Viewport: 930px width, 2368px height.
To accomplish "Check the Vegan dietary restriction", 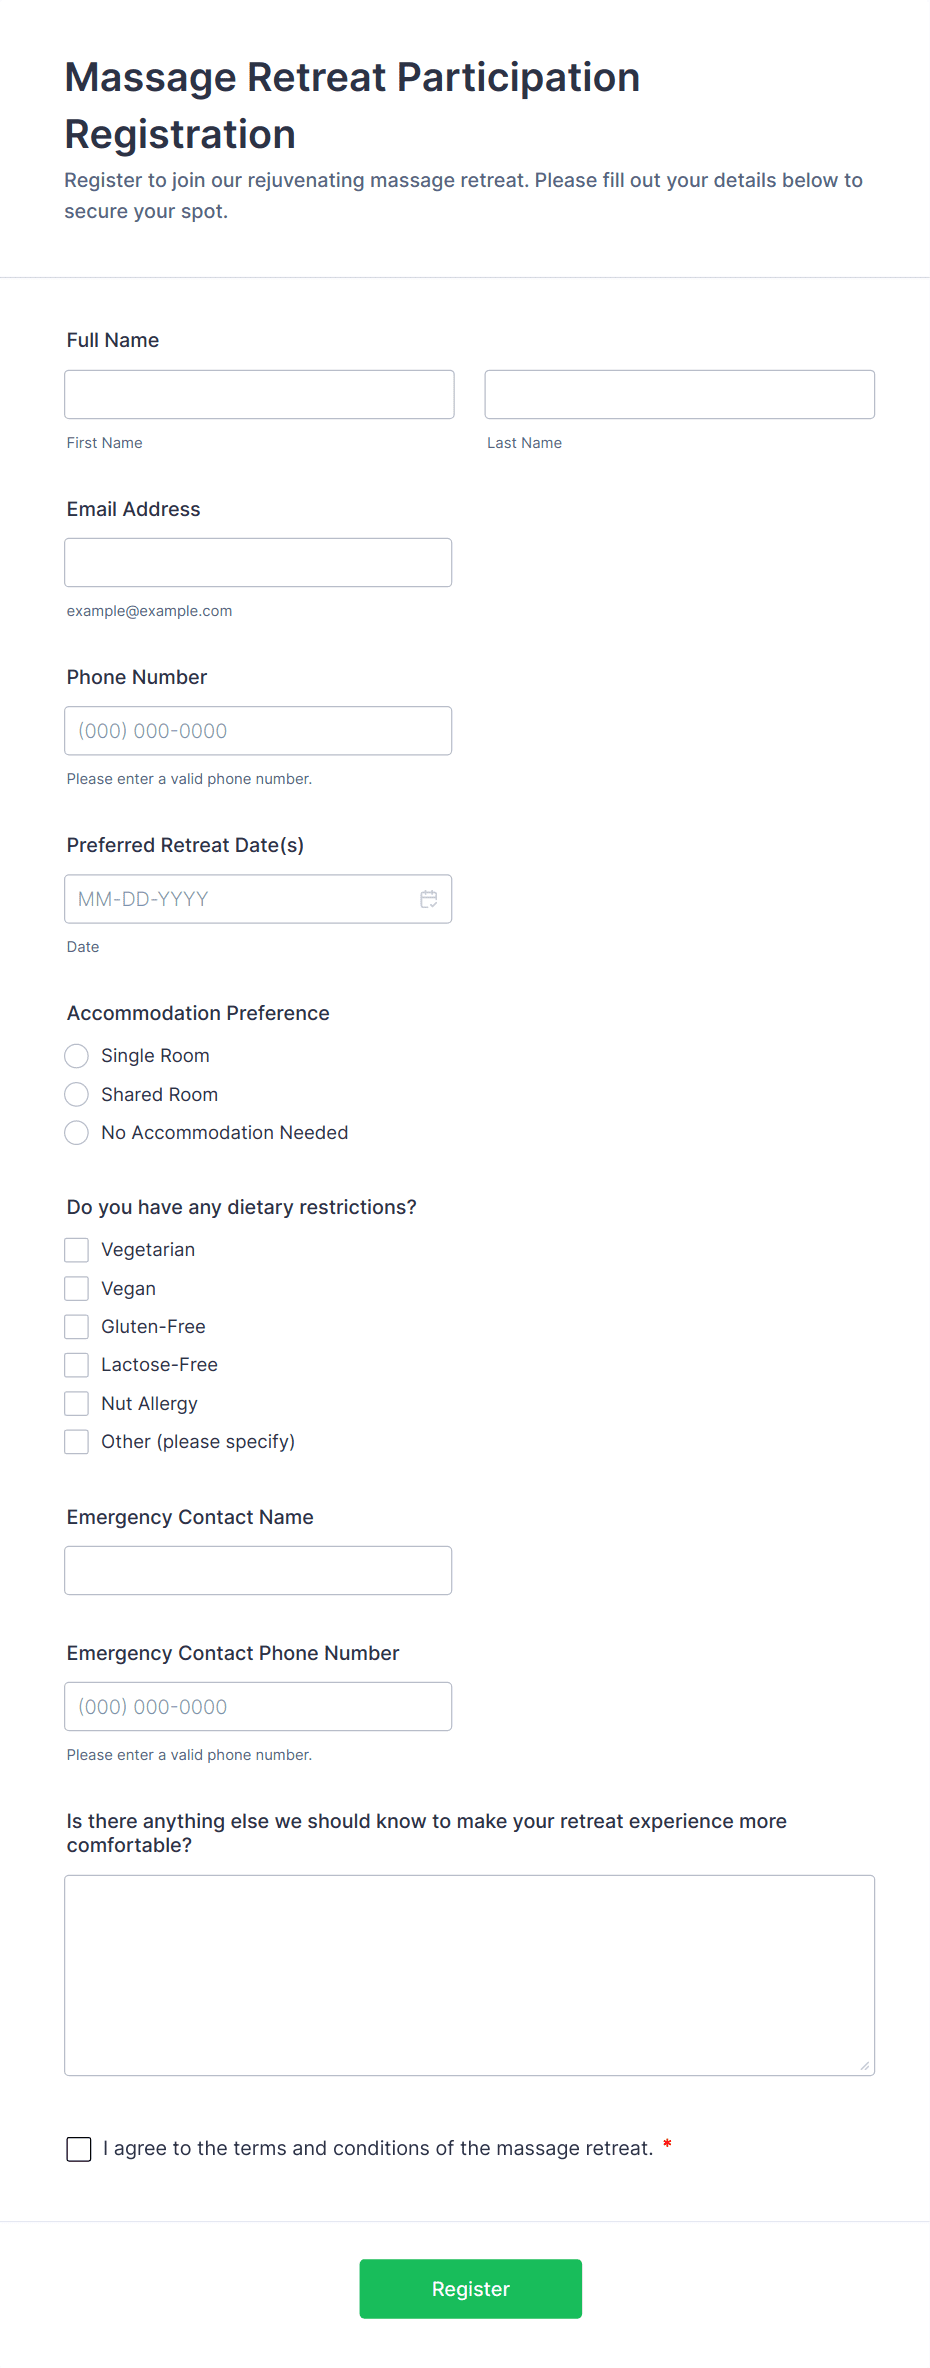I will pyautogui.click(x=76, y=1288).
